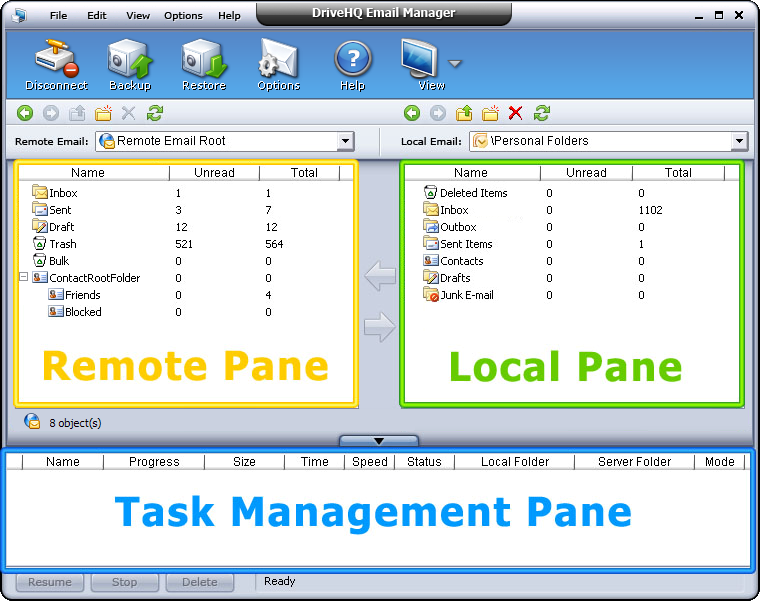This screenshot has height=601, width=760.
Task: Click the Help question mark icon
Action: [x=352, y=61]
